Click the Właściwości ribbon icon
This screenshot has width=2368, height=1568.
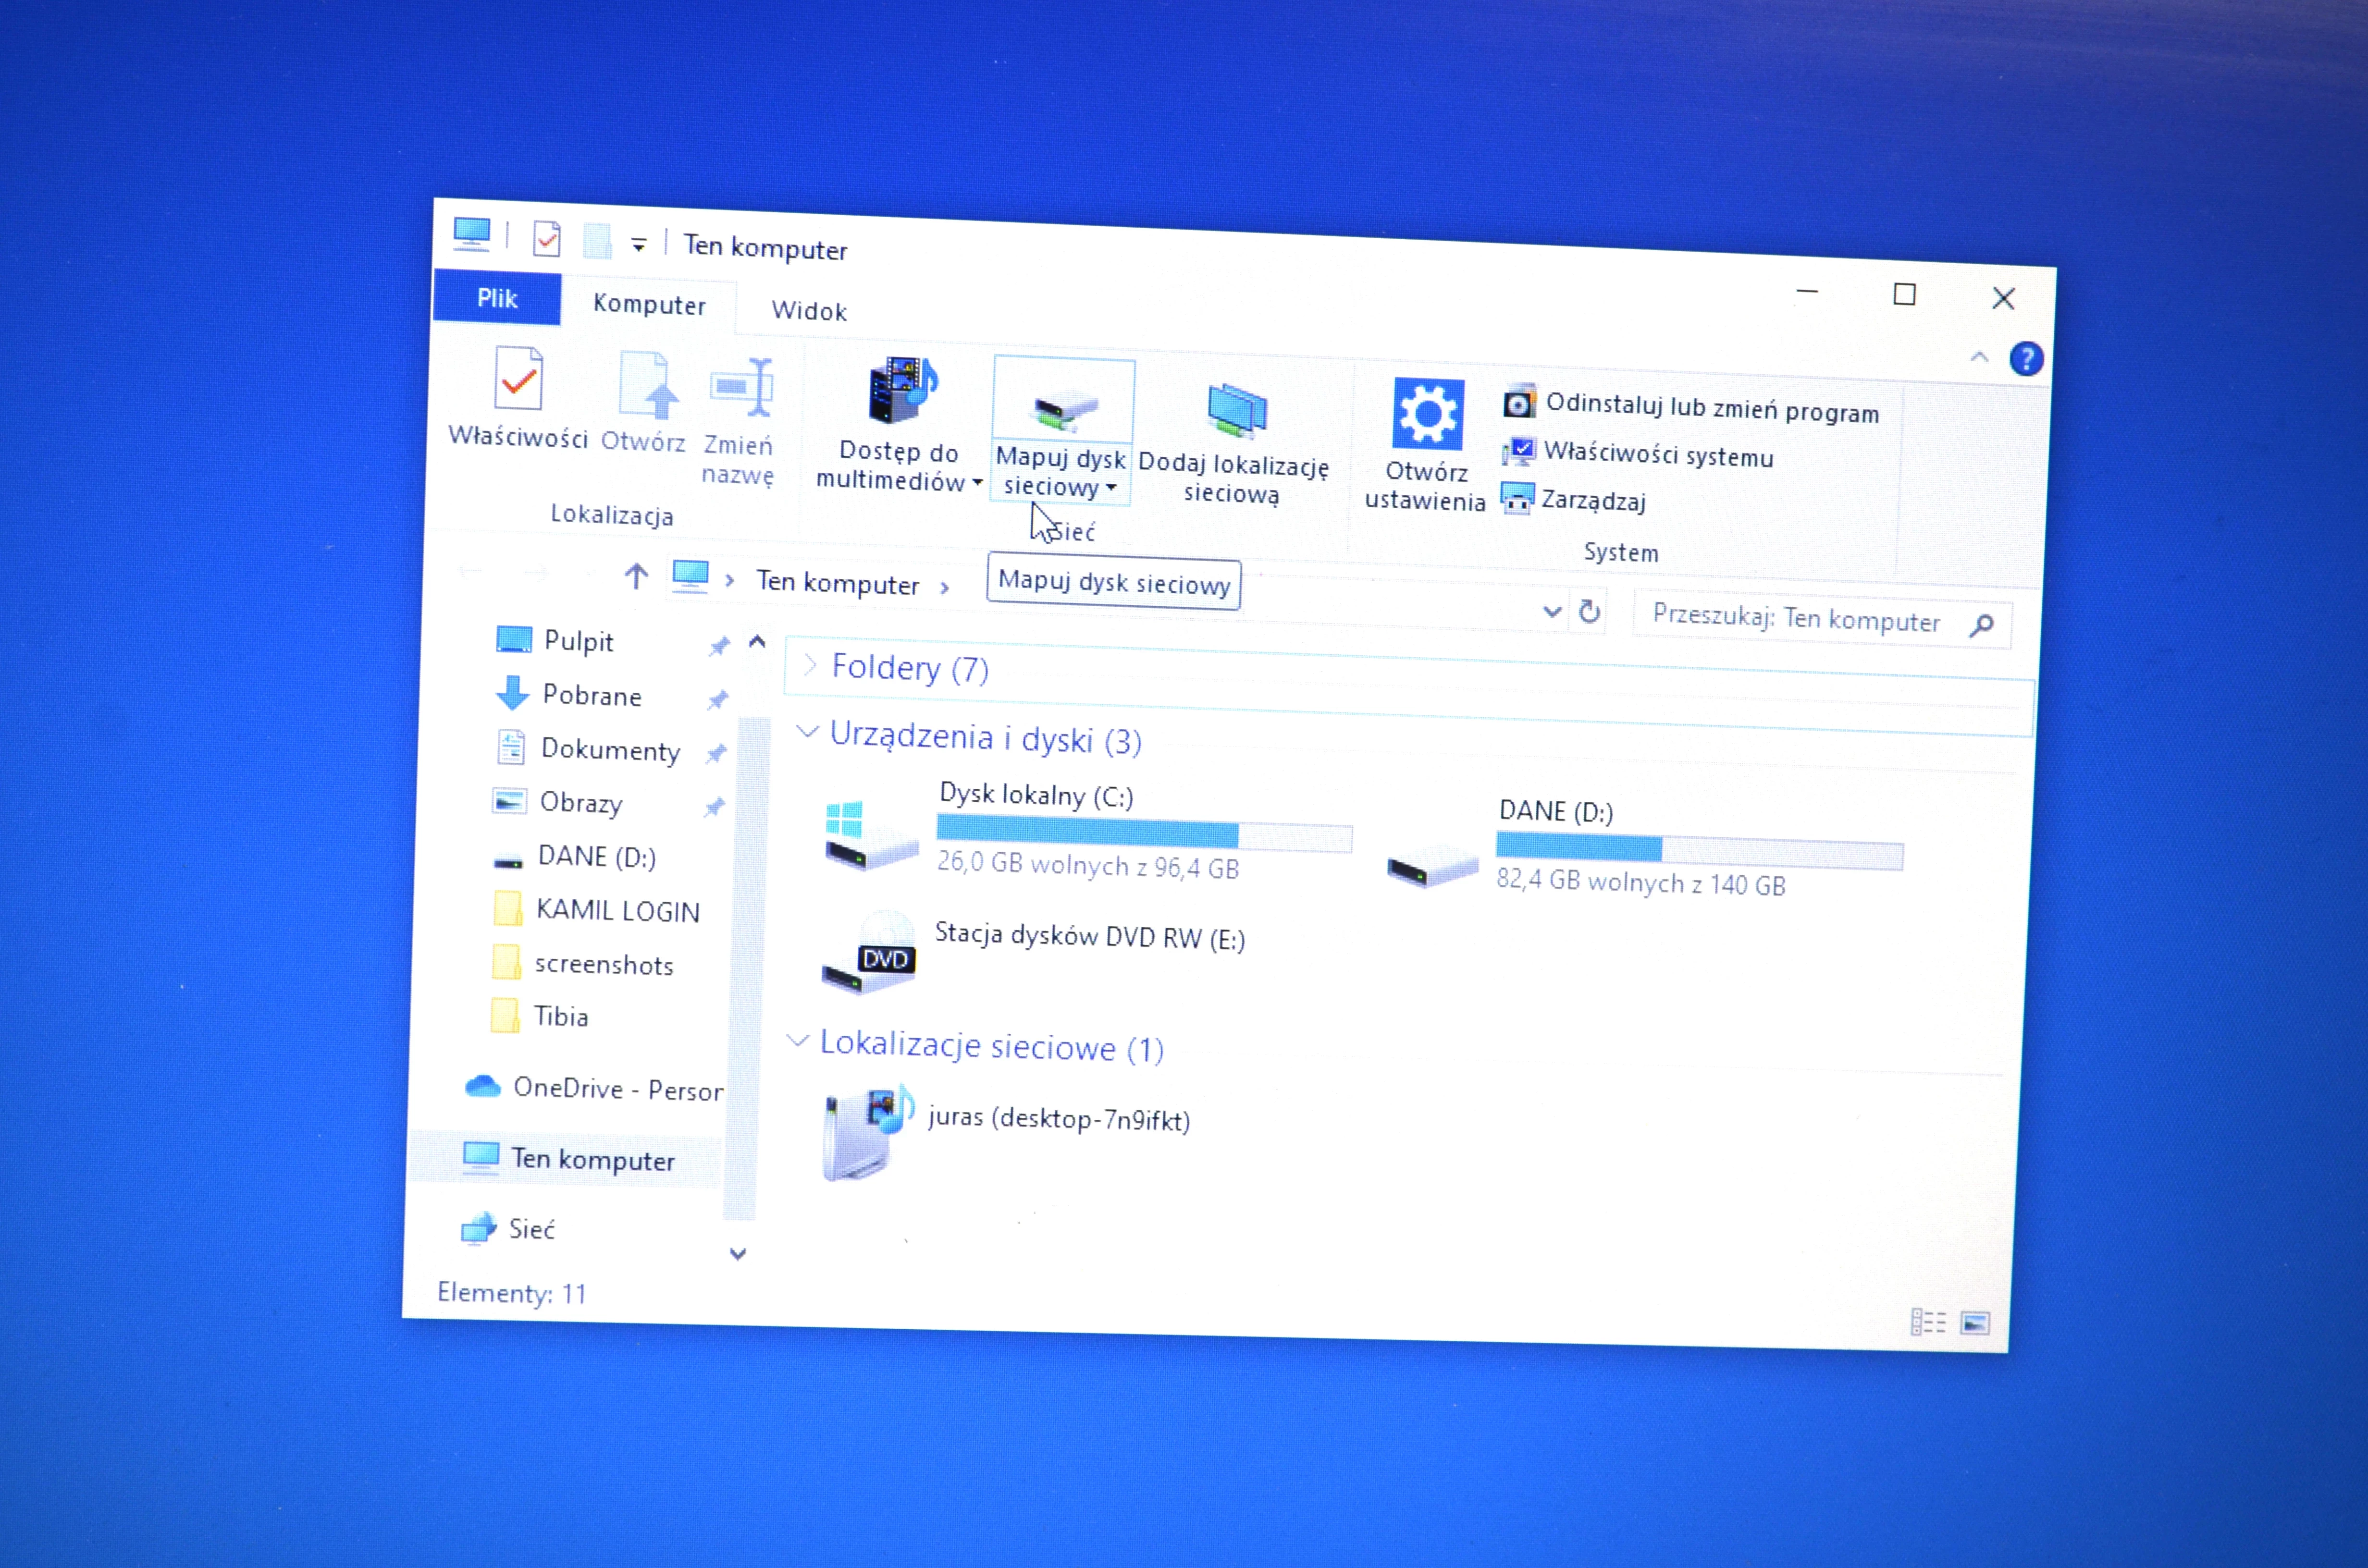[518, 378]
